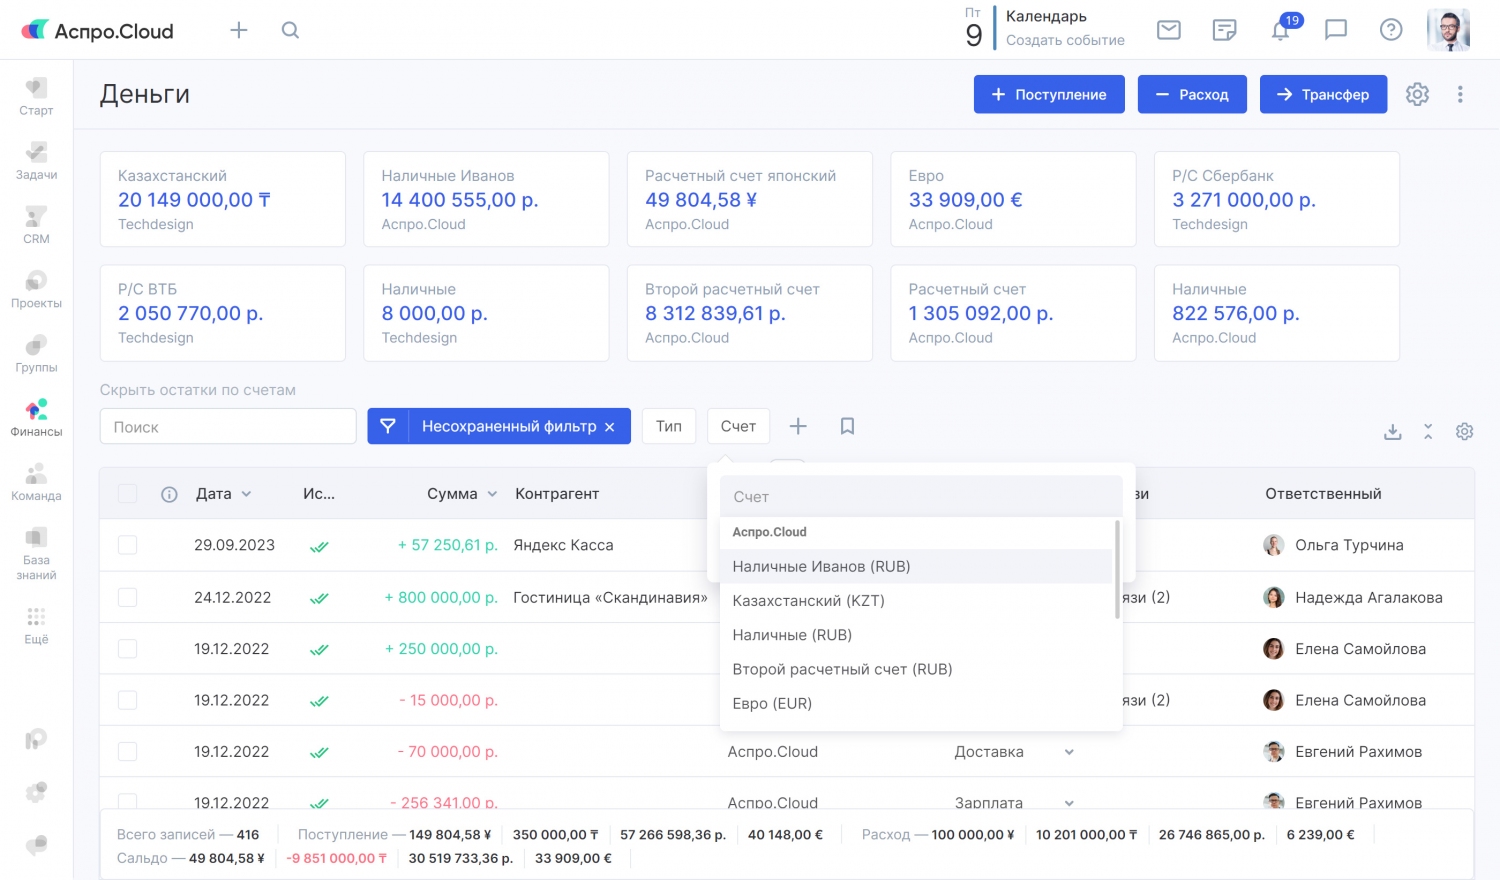The height and width of the screenshot is (880, 1500).
Task: Expand the Дата column sort arrow
Action: pos(246,494)
